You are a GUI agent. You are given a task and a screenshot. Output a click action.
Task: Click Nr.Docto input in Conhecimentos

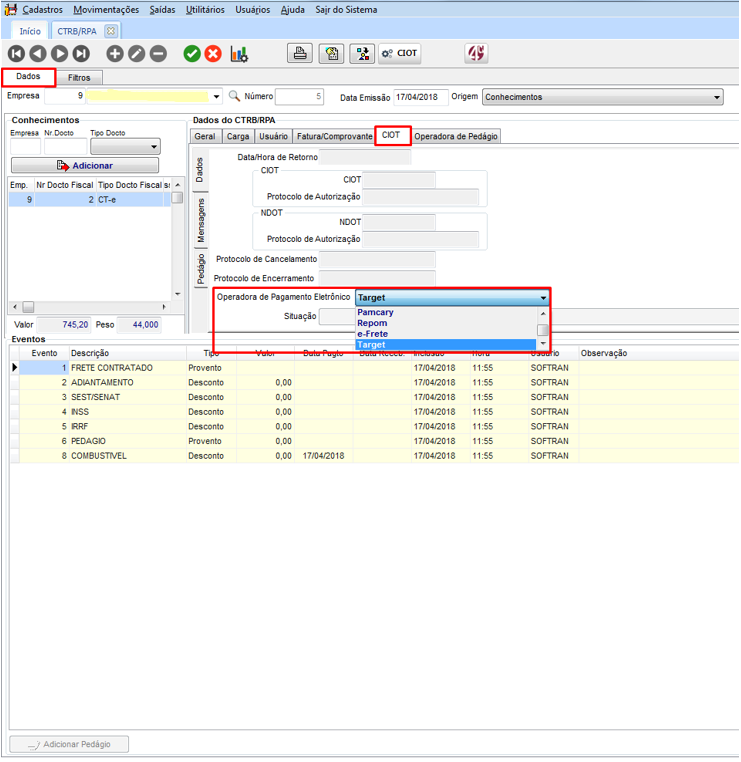click(x=65, y=146)
